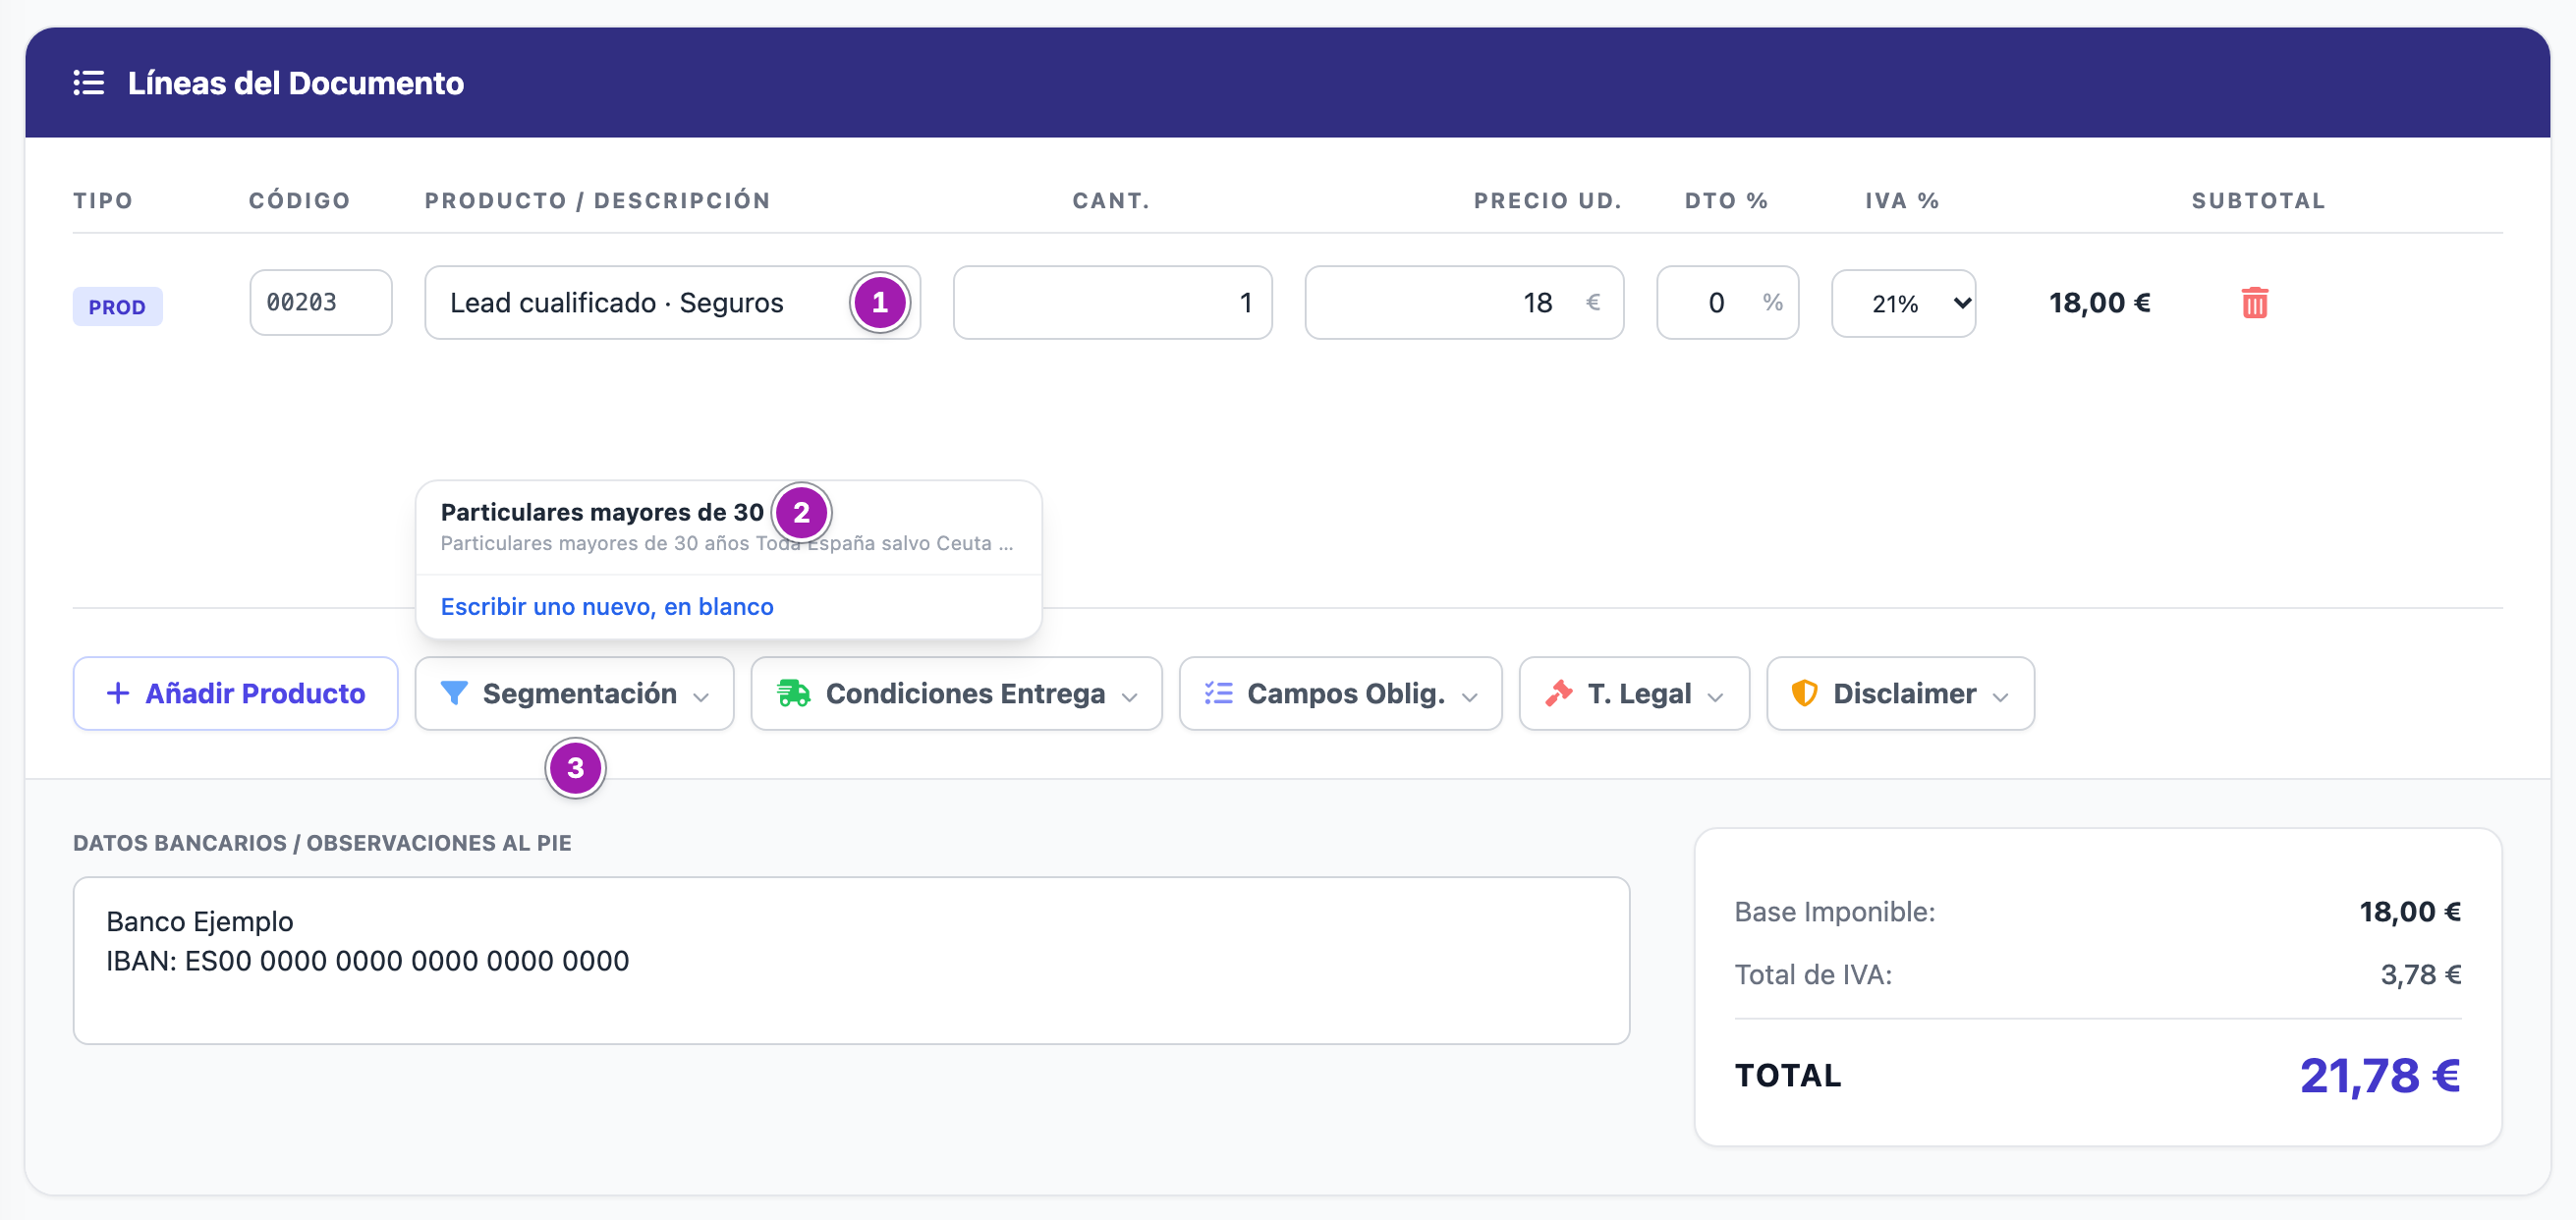Expand the Condiciones Entrega chevron
2576x1220 pixels.
click(x=1130, y=697)
